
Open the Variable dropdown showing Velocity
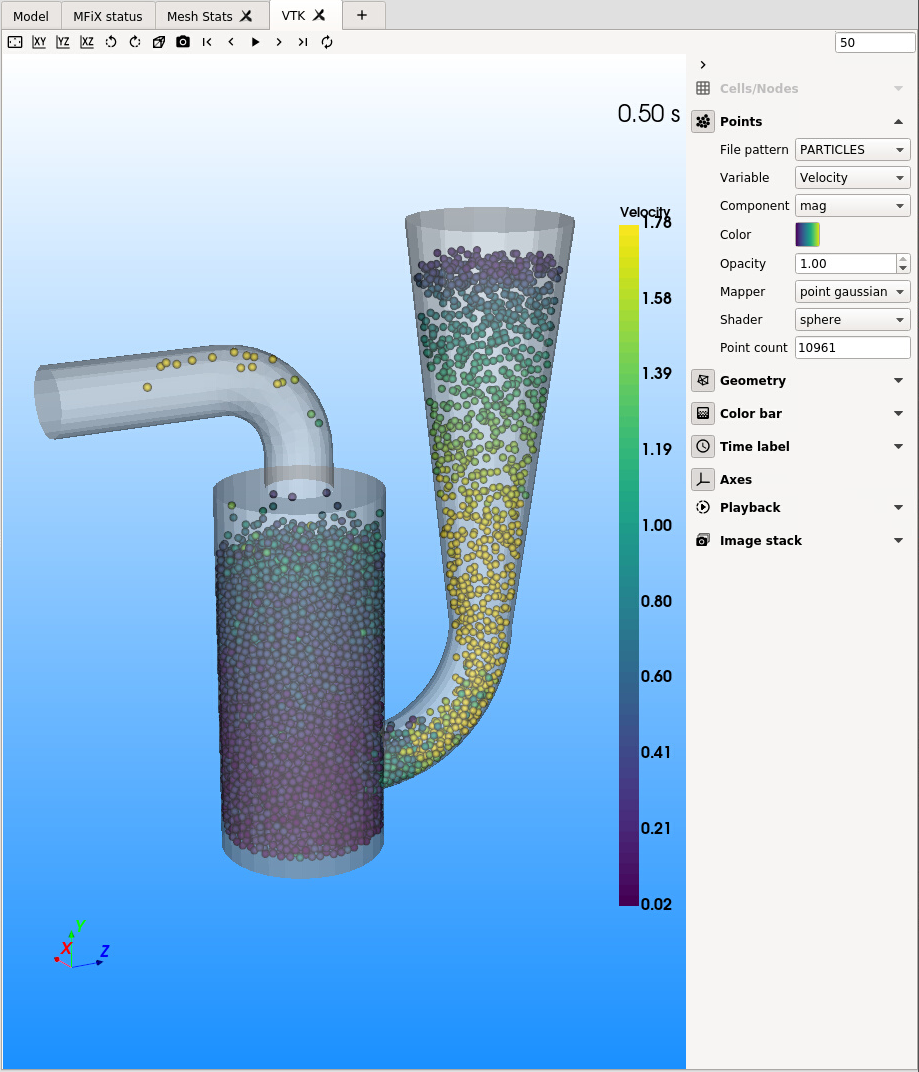click(852, 177)
